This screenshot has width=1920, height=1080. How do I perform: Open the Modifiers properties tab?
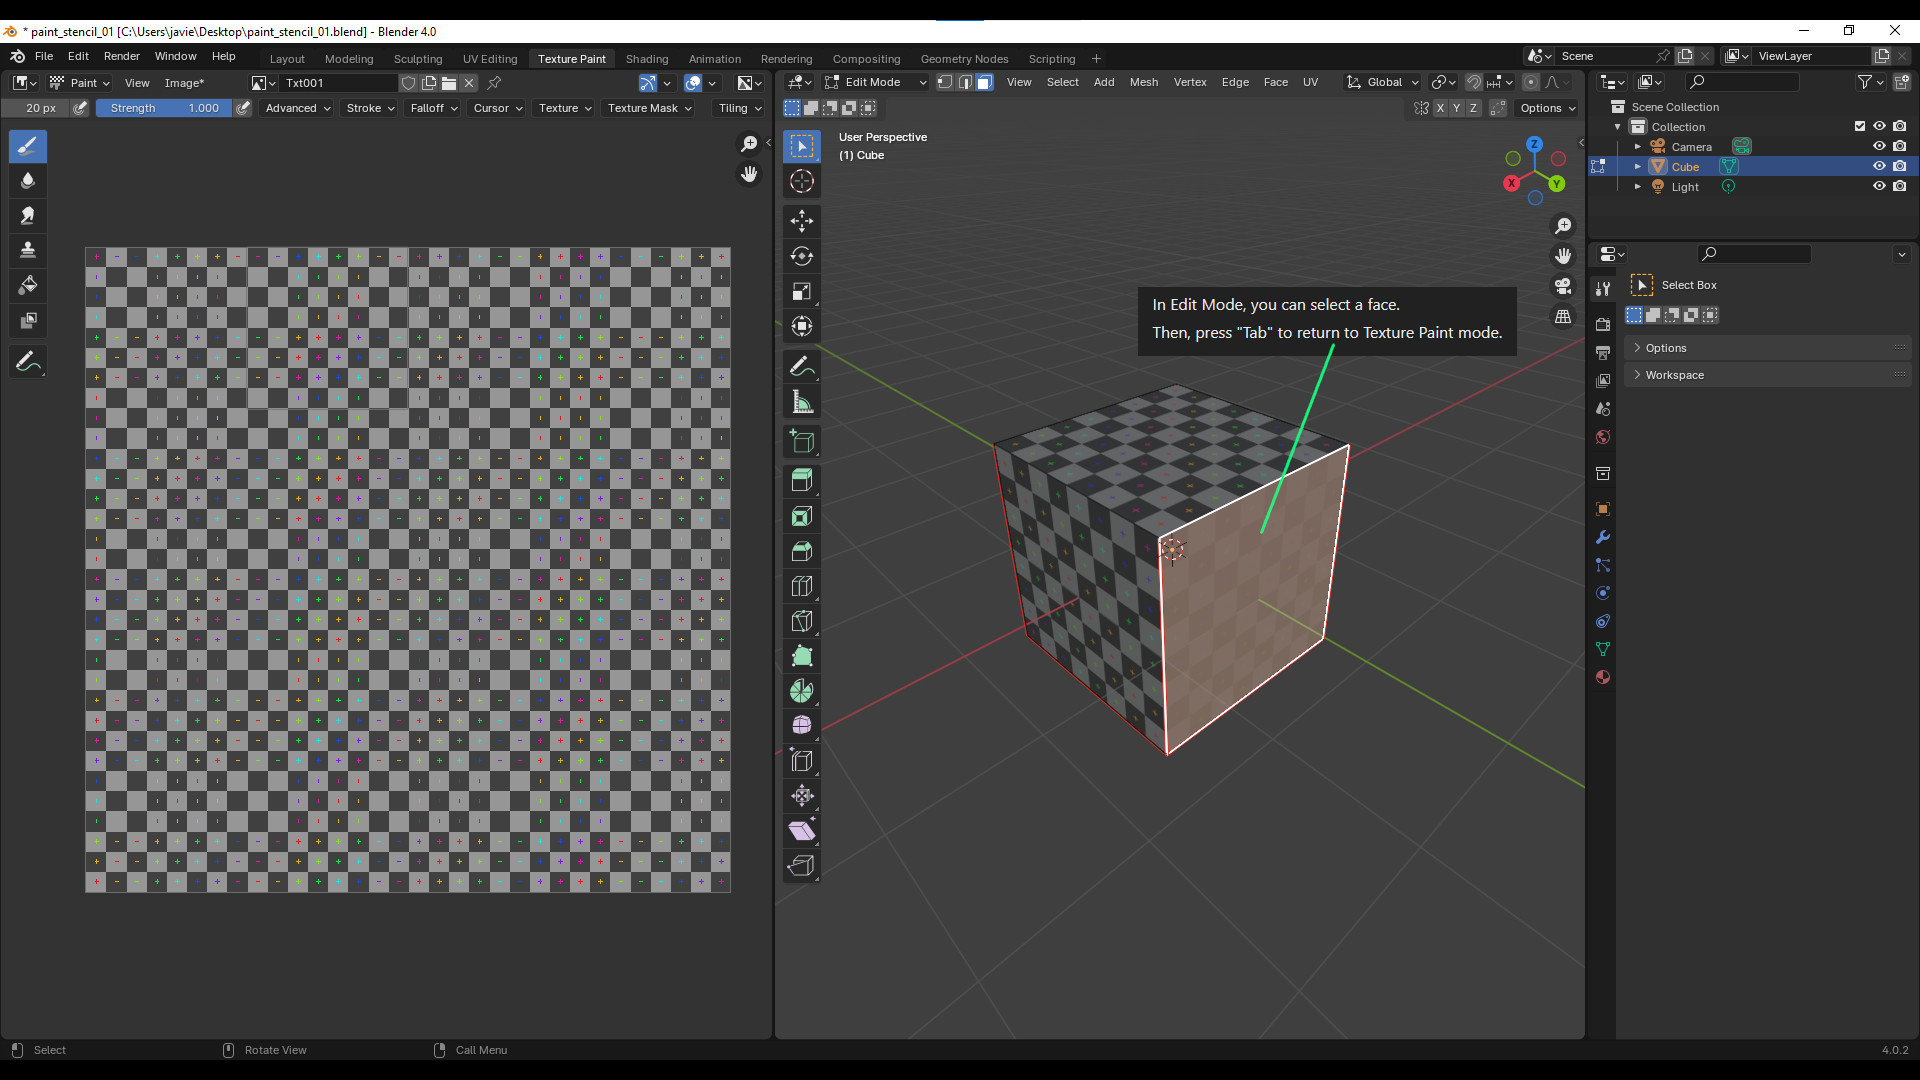tap(1603, 537)
